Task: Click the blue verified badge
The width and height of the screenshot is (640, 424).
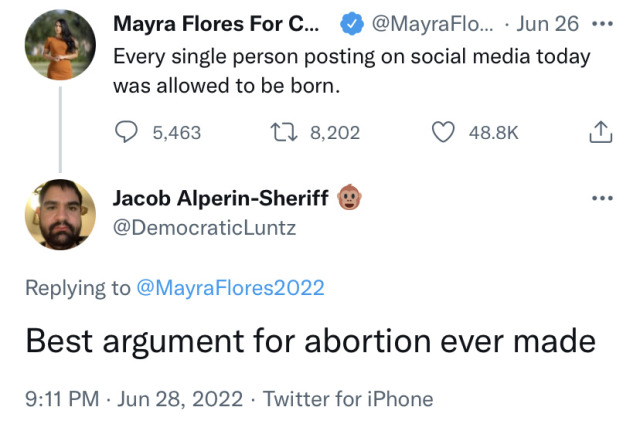Action: (353, 23)
